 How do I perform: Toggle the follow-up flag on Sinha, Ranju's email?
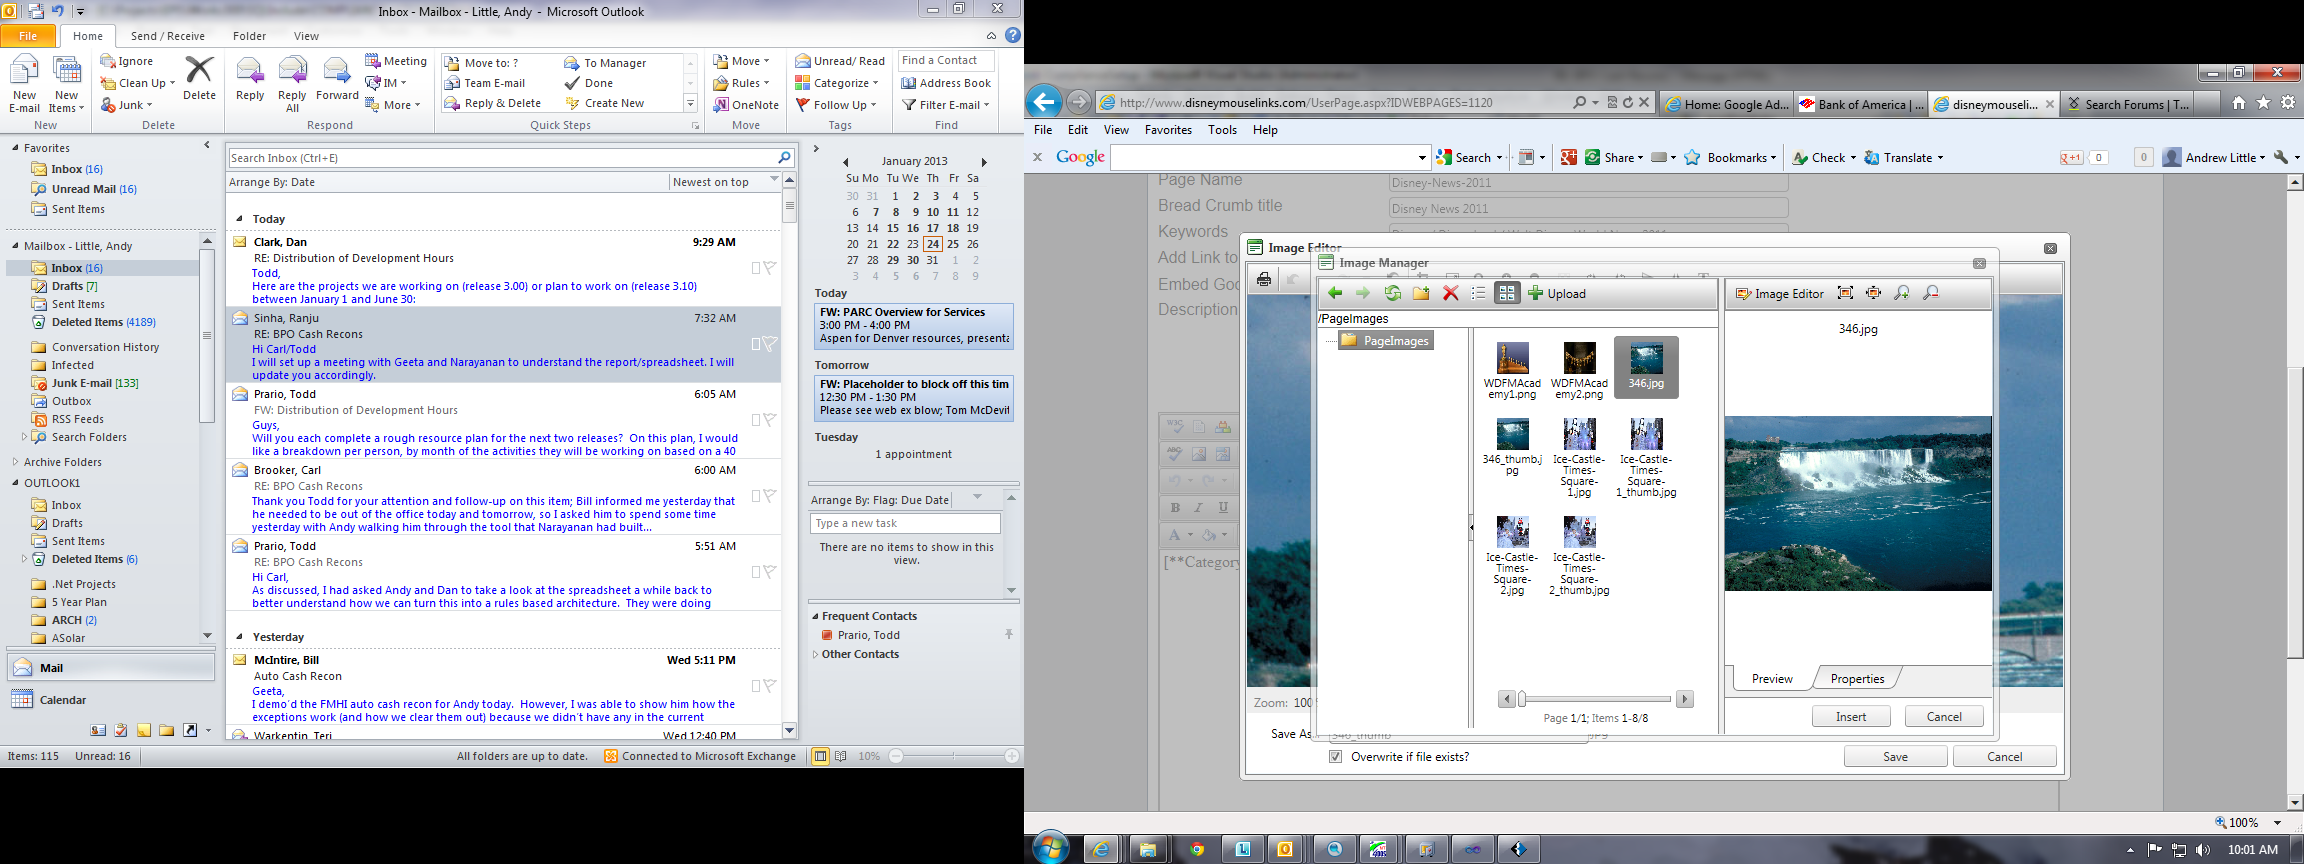tap(770, 344)
